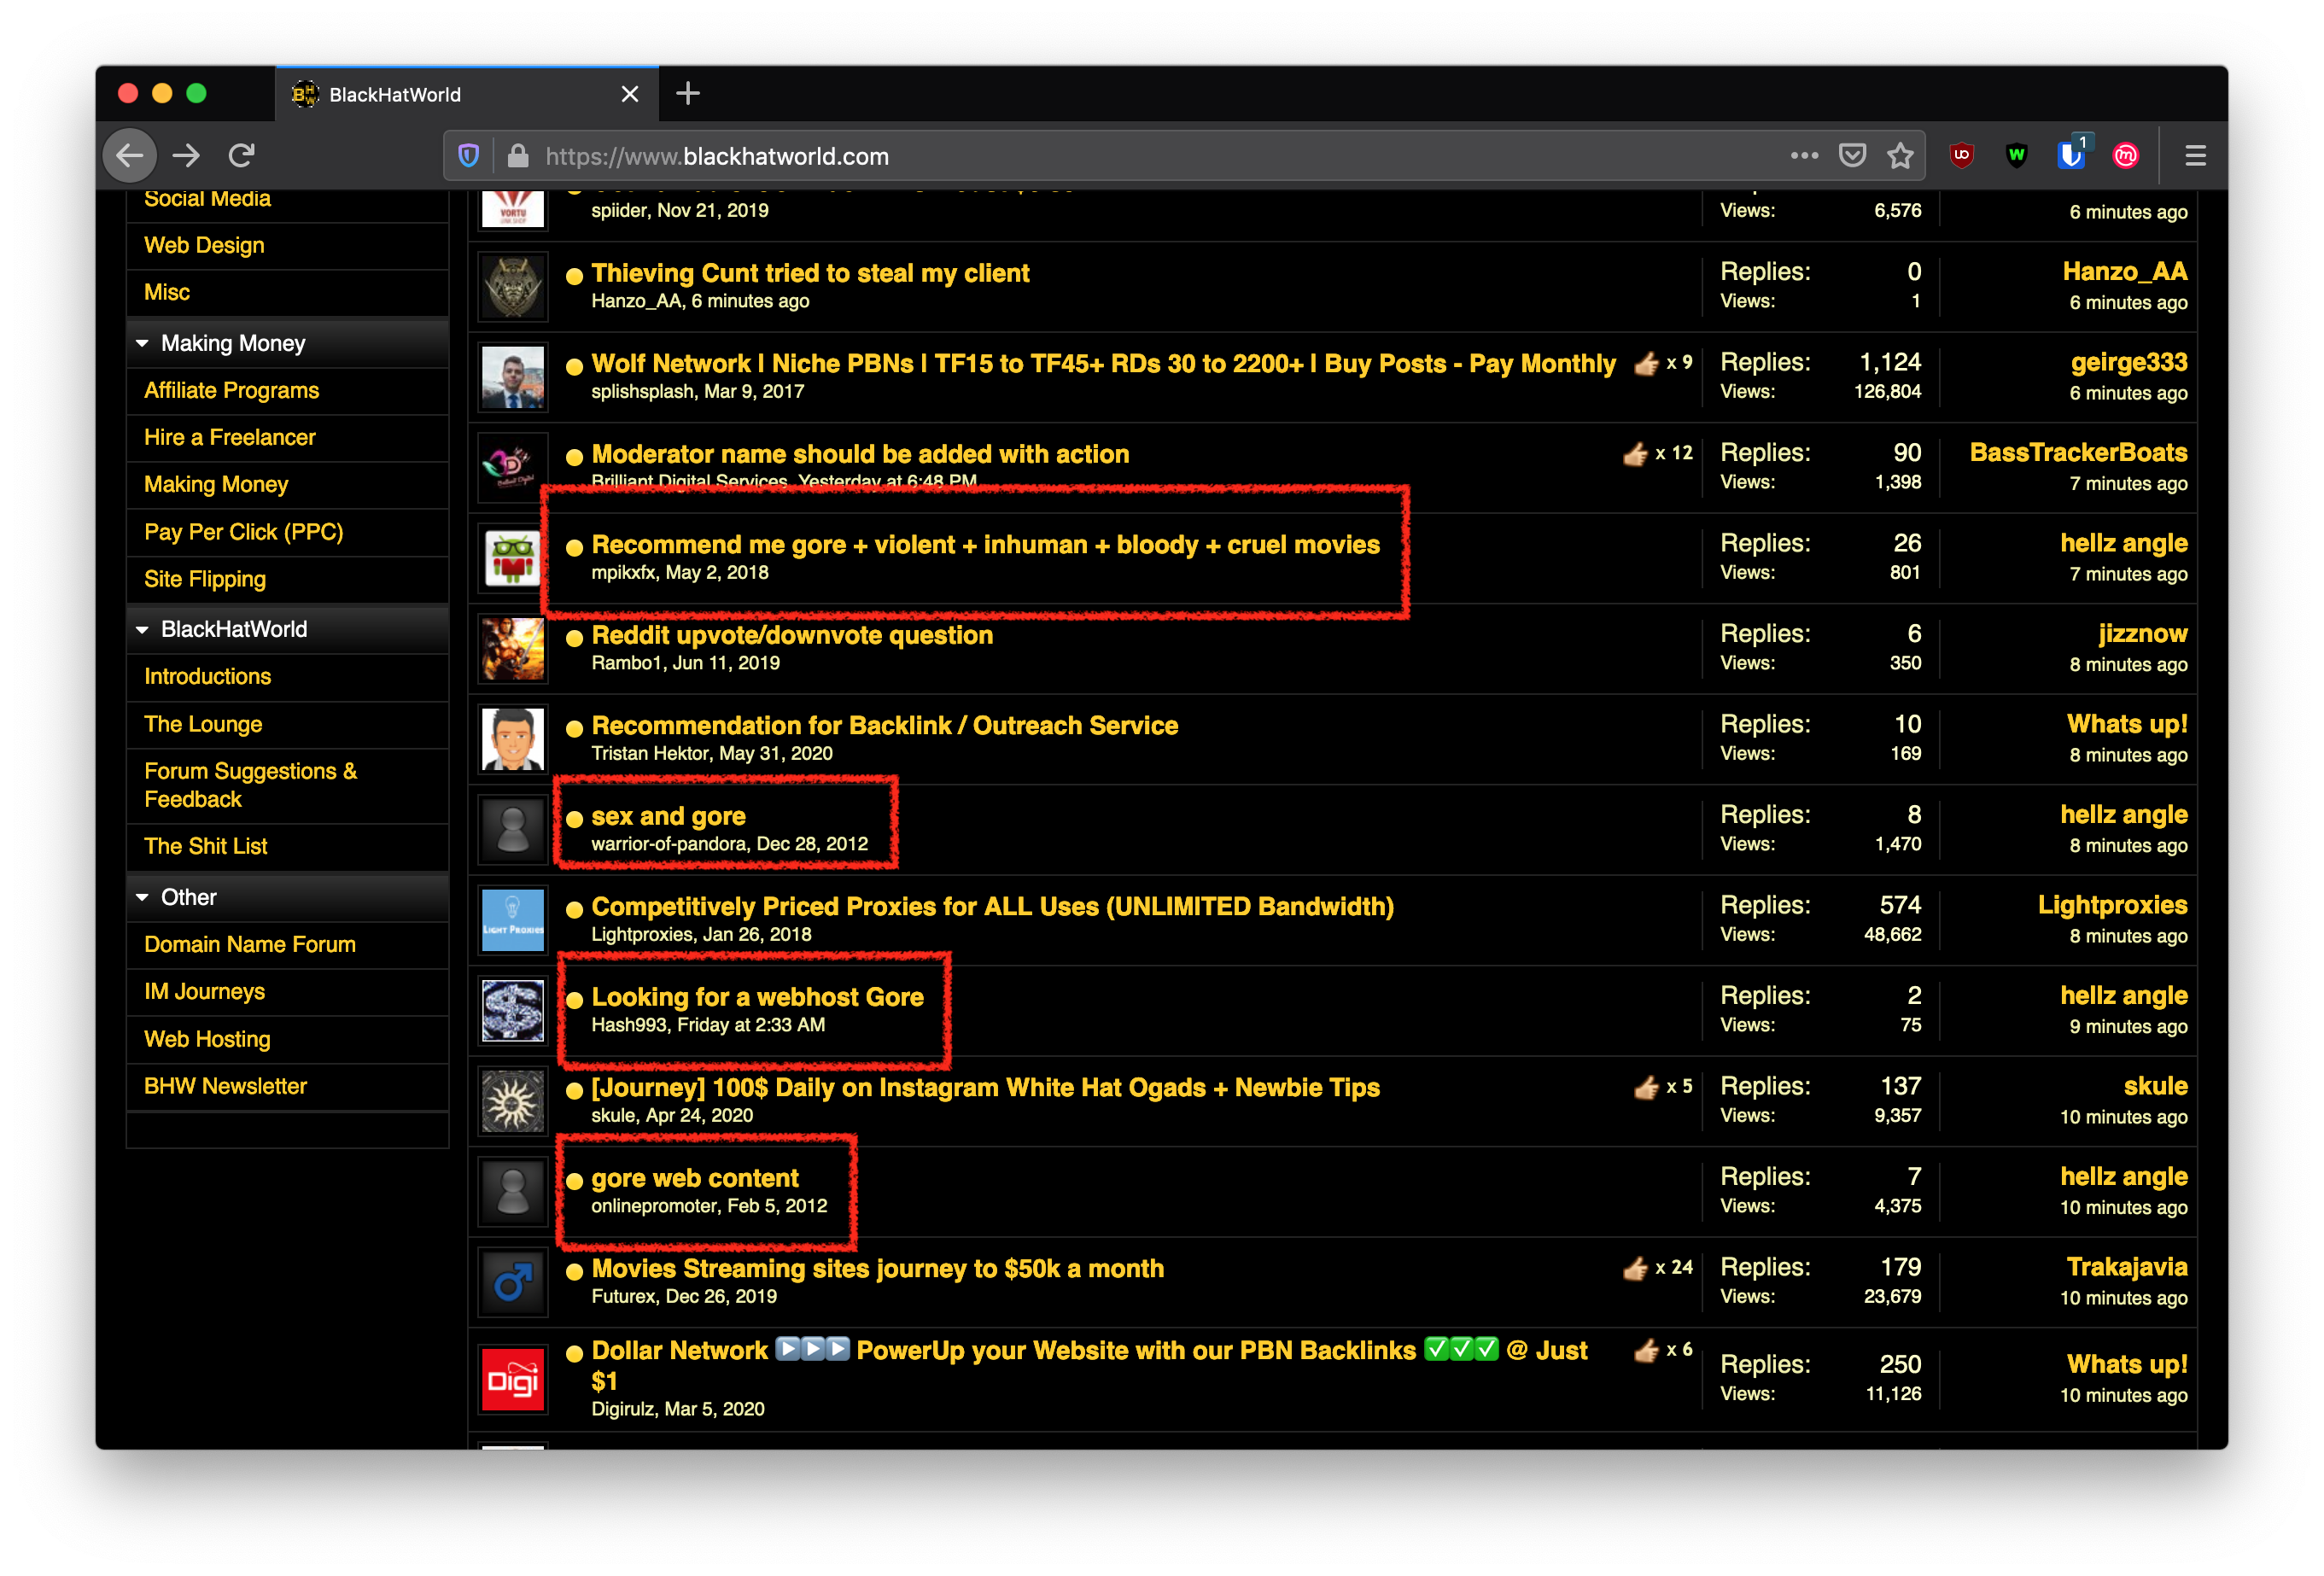Open Rambo1 avatar on Reddit thread
Screen dimensions: 2324x1576
click(x=513, y=649)
